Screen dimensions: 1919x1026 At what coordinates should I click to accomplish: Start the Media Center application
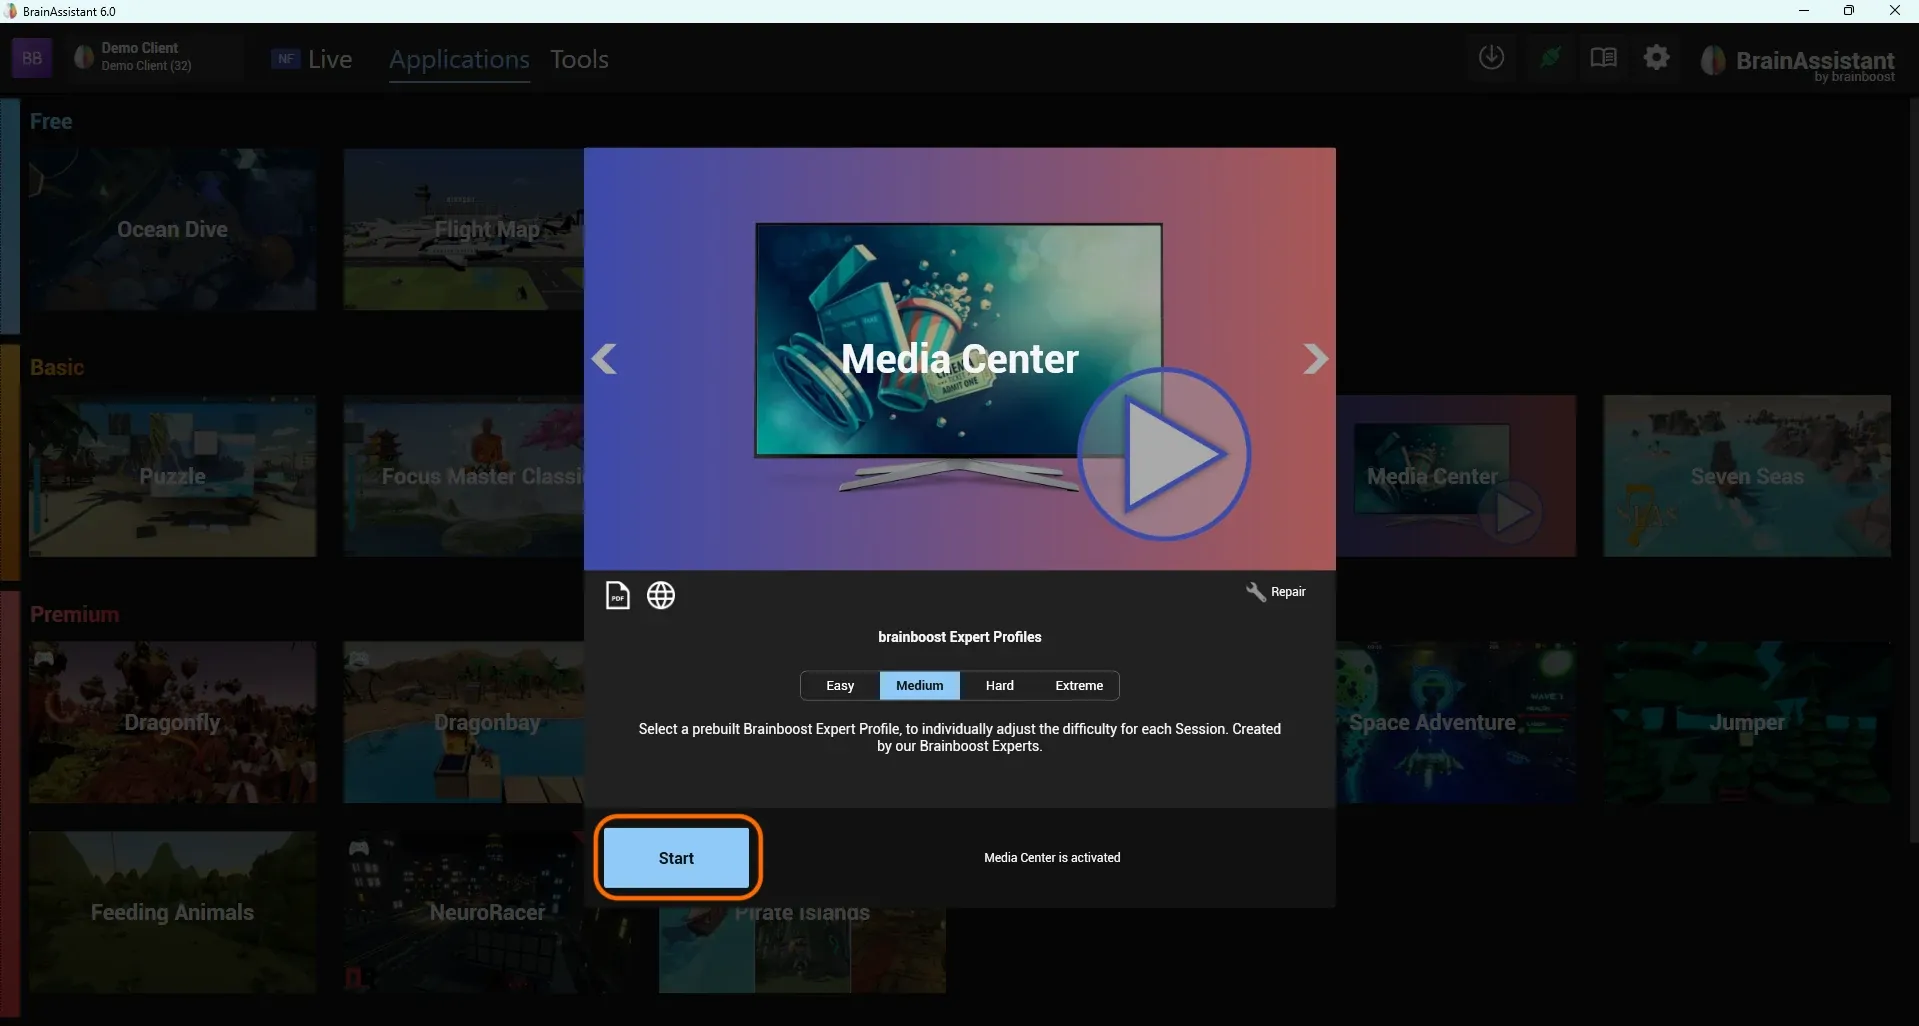(x=677, y=858)
